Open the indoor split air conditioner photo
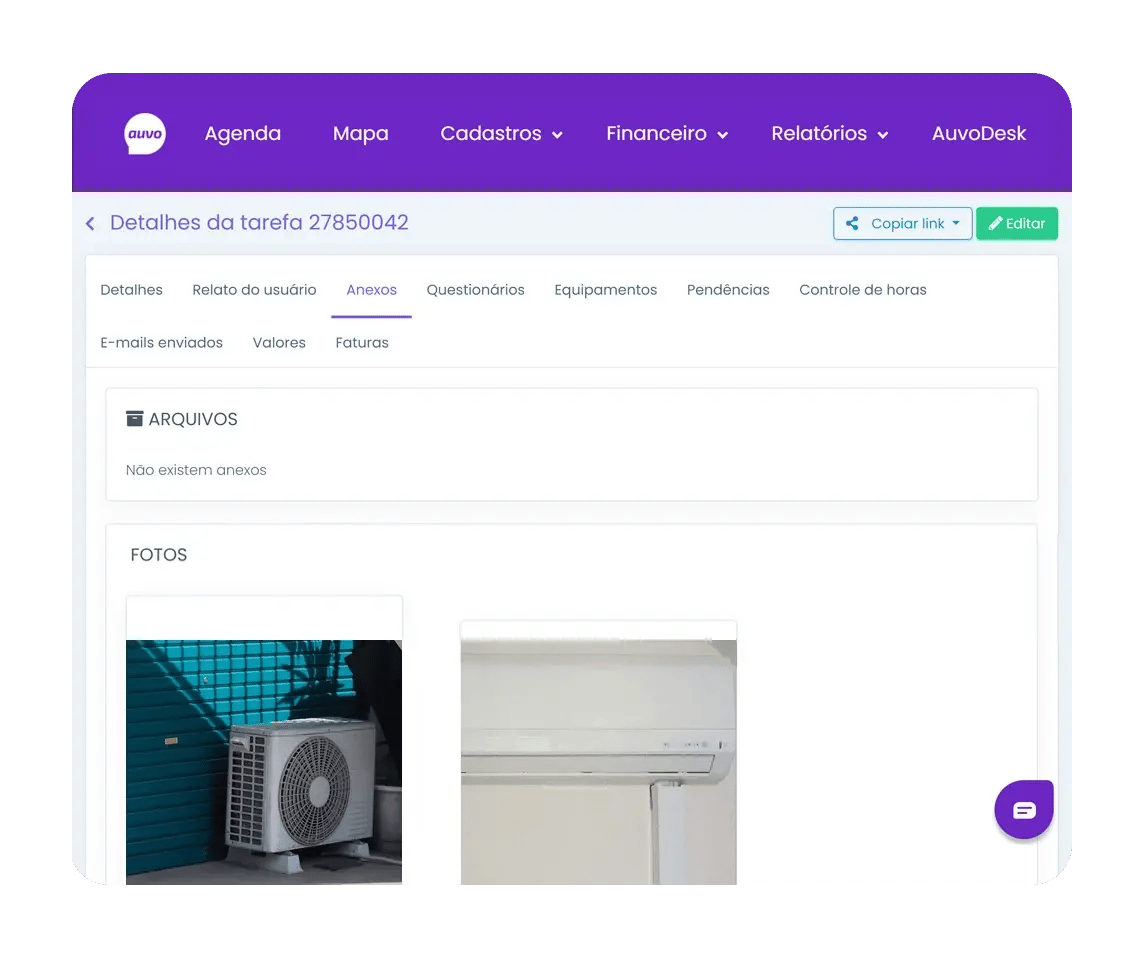The width and height of the screenshot is (1144, 958). [598, 762]
